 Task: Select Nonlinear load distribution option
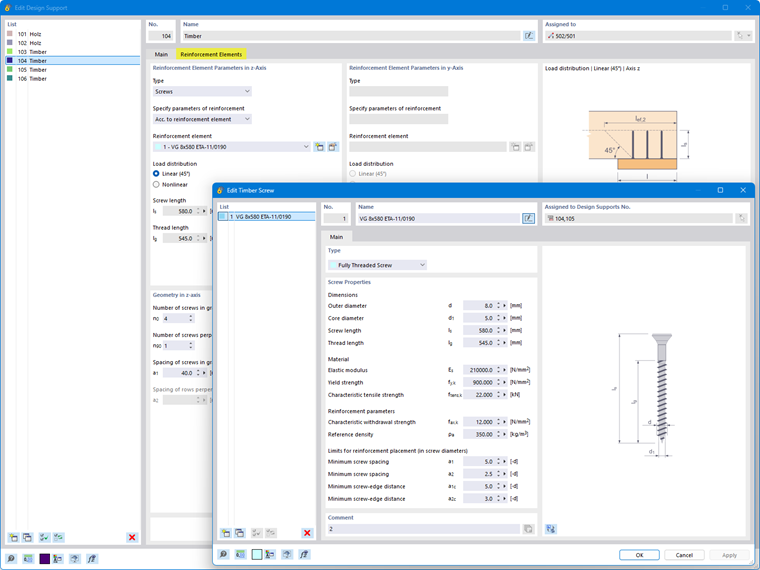tap(170, 185)
